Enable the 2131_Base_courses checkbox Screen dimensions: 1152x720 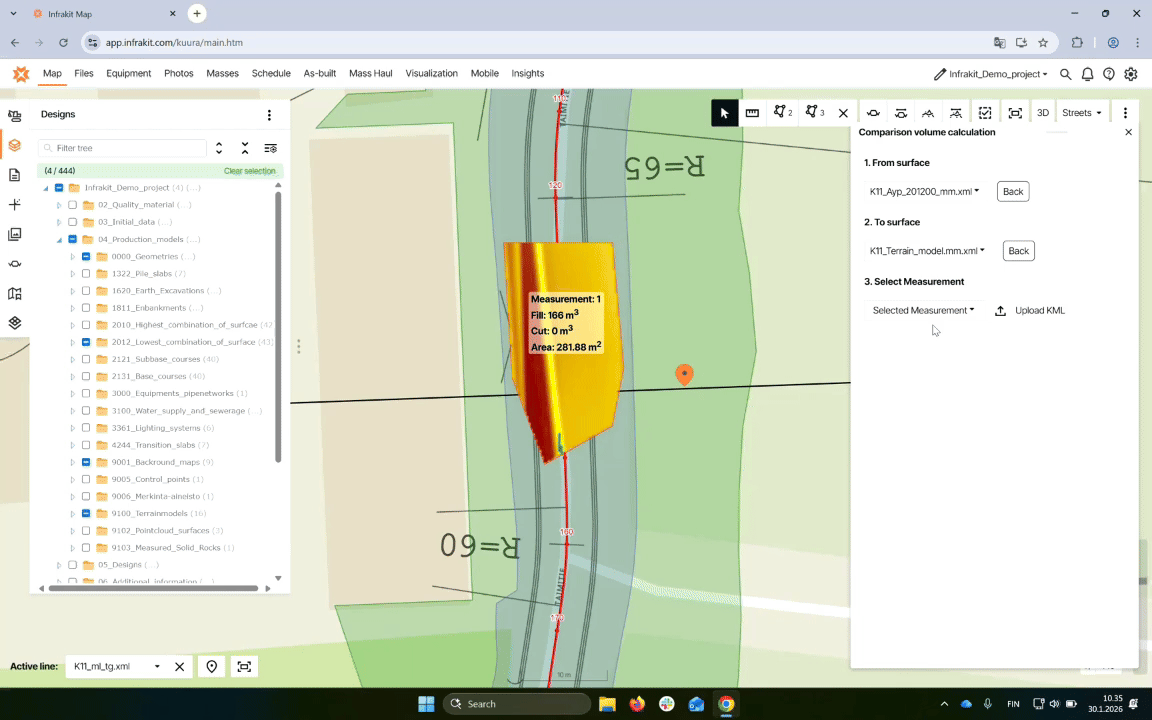[86, 377]
